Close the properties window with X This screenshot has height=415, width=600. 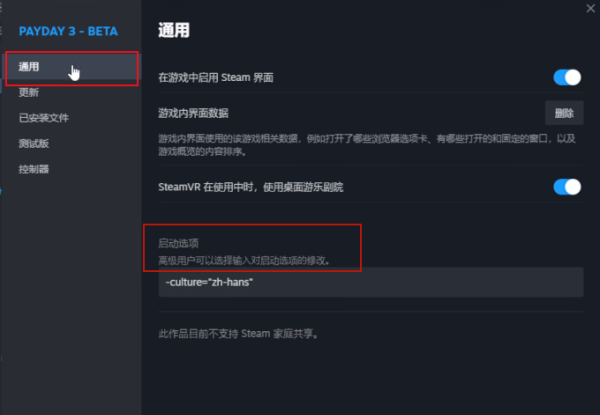(x=590, y=7)
